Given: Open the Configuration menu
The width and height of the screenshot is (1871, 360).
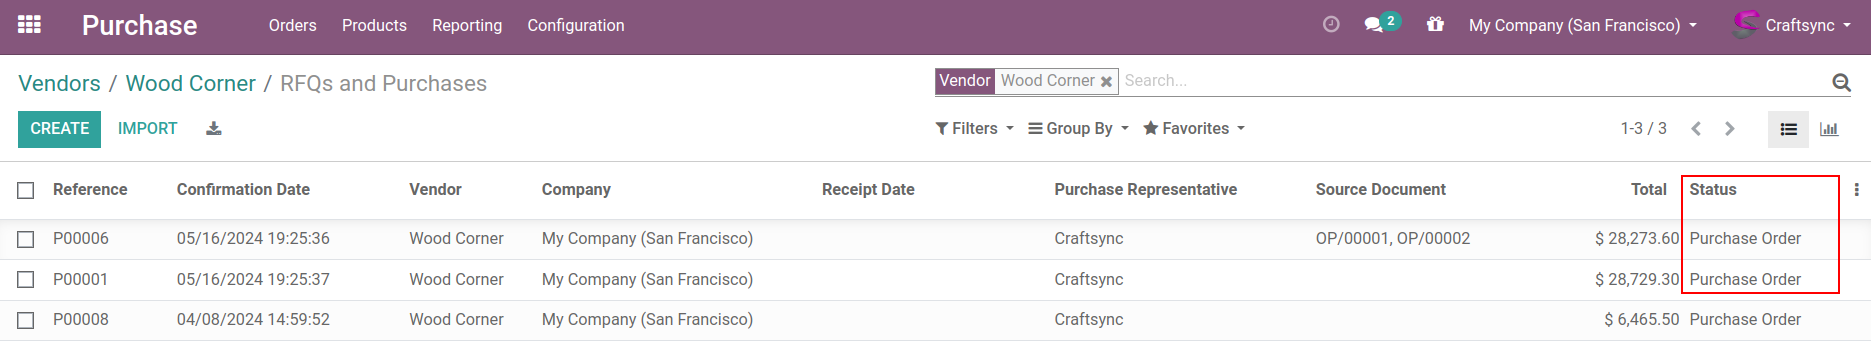Looking at the screenshot, I should 576,25.
